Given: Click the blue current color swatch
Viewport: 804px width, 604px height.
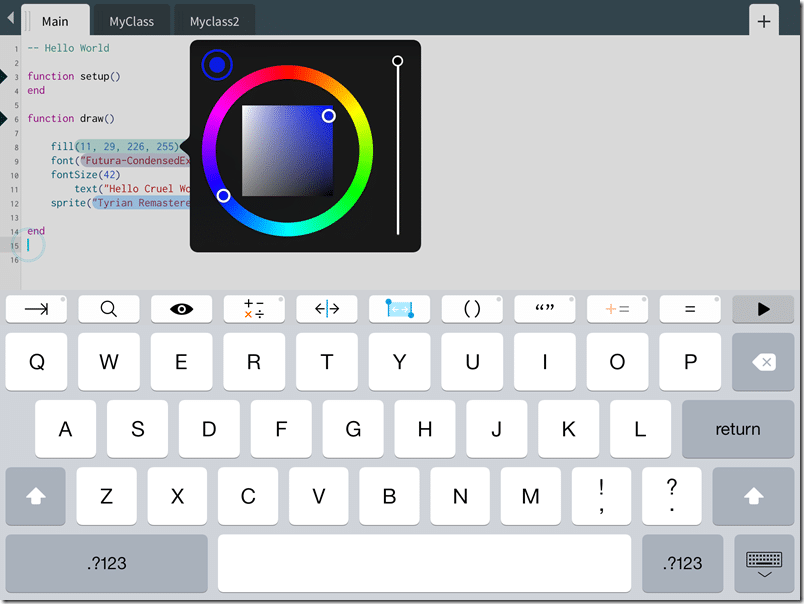Looking at the screenshot, I should point(217,65).
